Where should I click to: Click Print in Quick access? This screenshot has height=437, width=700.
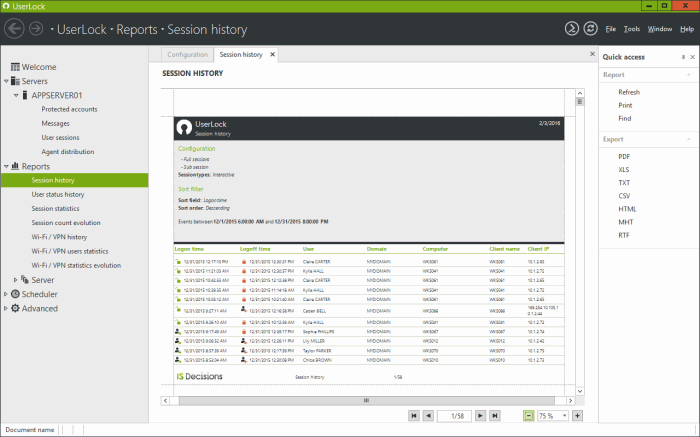pyautogui.click(x=625, y=105)
